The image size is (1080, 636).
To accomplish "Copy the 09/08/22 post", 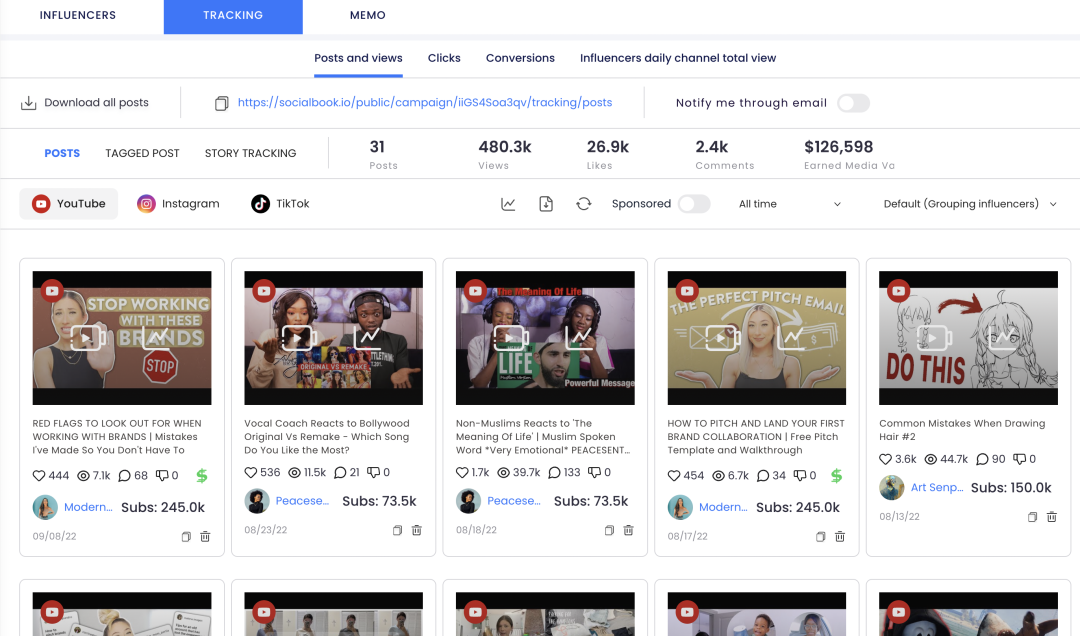I will tap(186, 537).
